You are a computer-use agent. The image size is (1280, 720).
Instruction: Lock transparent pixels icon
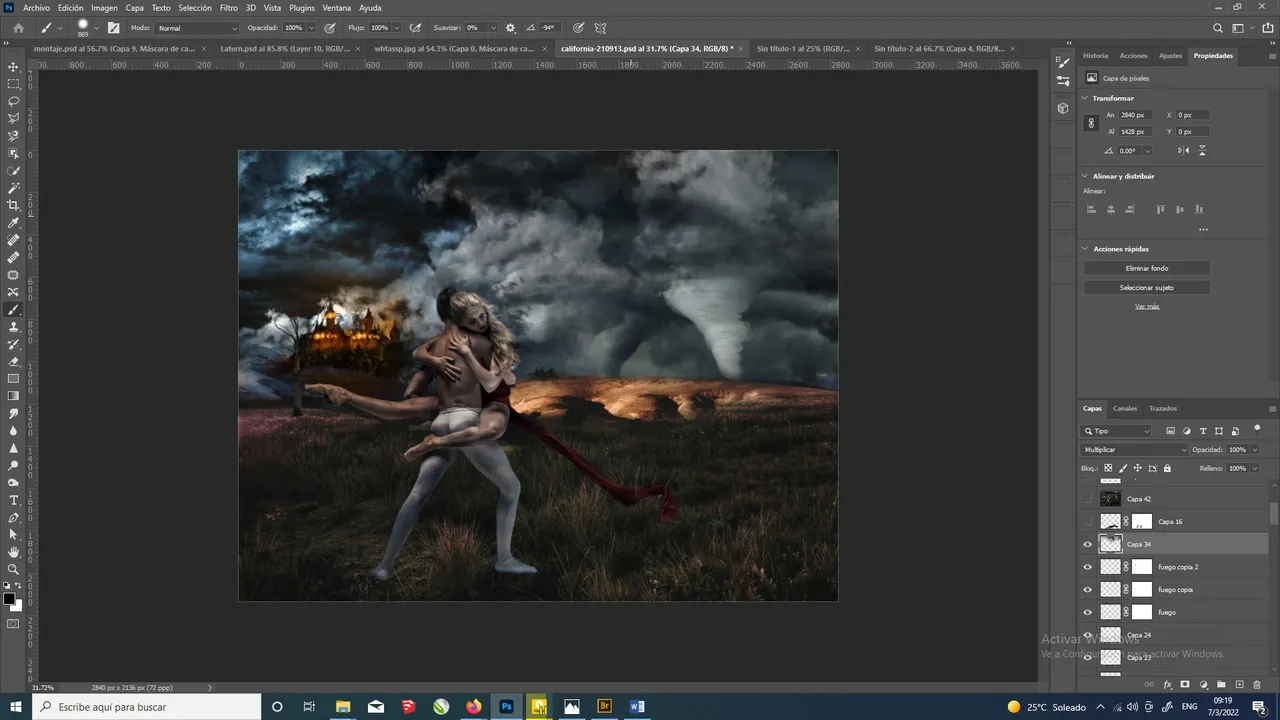pyautogui.click(x=1108, y=468)
